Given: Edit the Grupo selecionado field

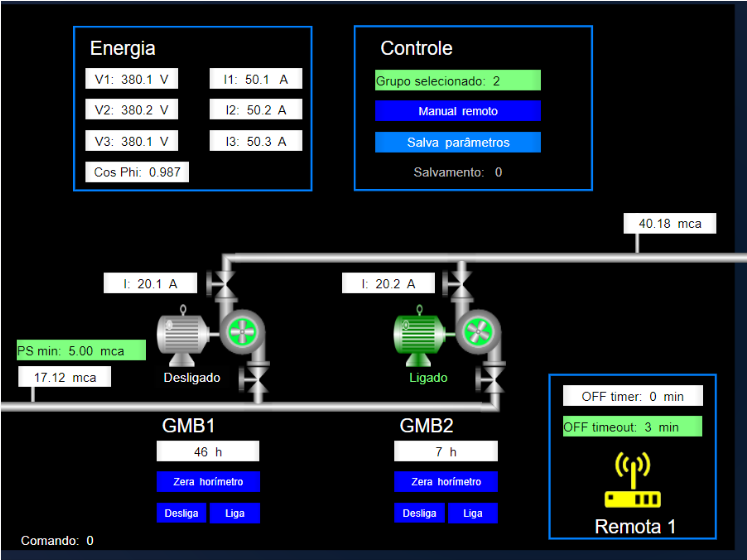Looking at the screenshot, I should (x=458, y=81).
